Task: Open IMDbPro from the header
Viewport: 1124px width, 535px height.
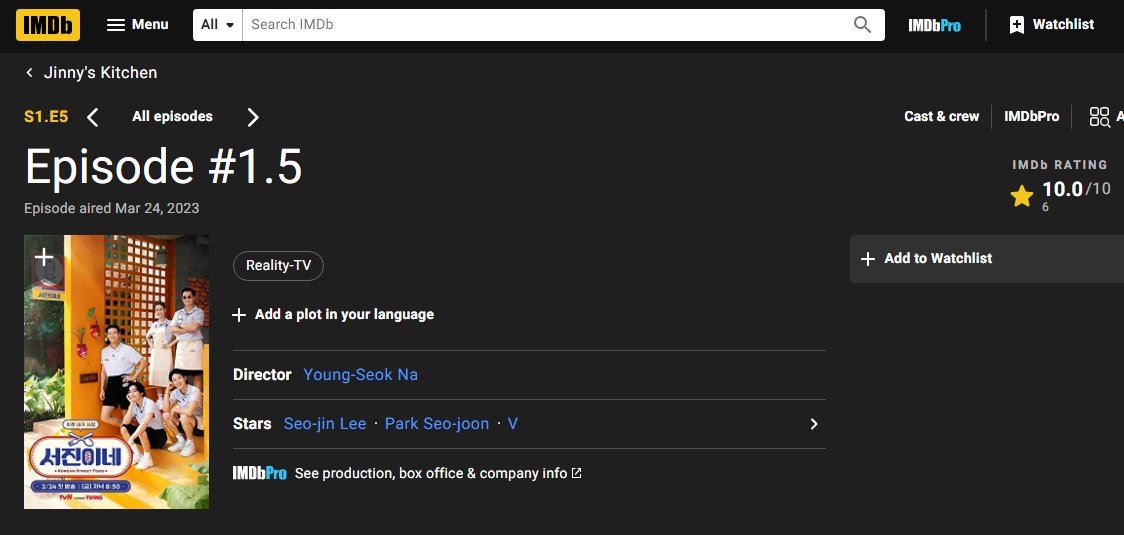Action: coord(934,25)
